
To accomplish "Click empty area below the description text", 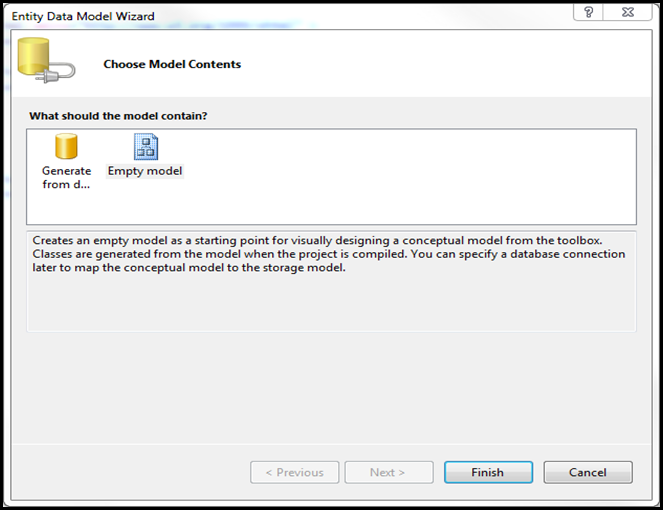I will pos(330,305).
